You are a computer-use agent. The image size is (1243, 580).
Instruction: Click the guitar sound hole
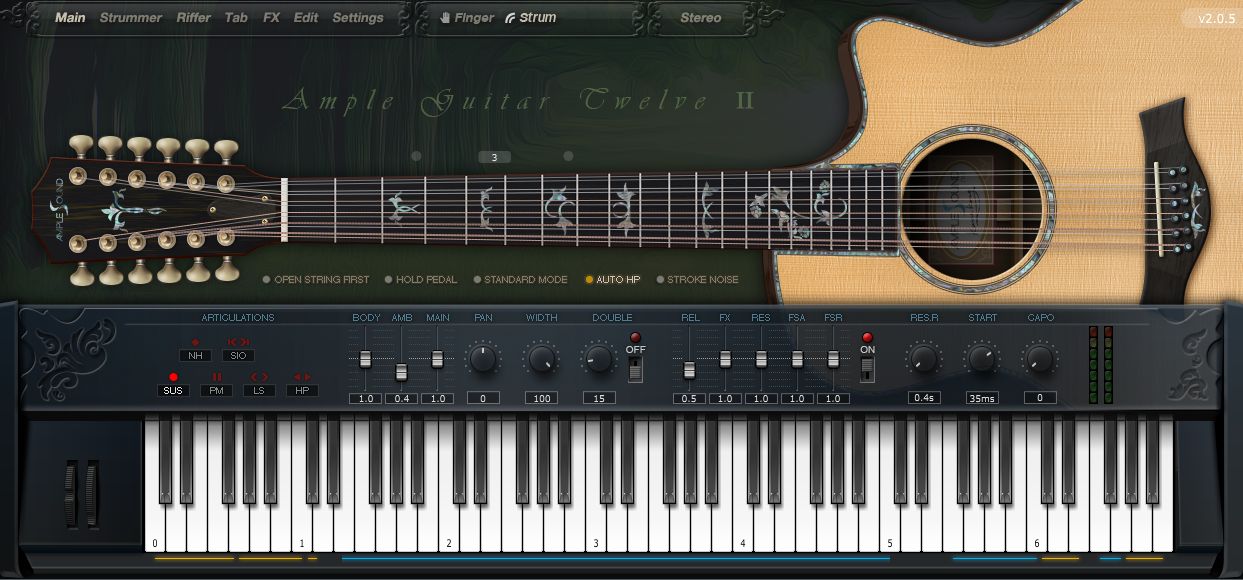[x=972, y=210]
